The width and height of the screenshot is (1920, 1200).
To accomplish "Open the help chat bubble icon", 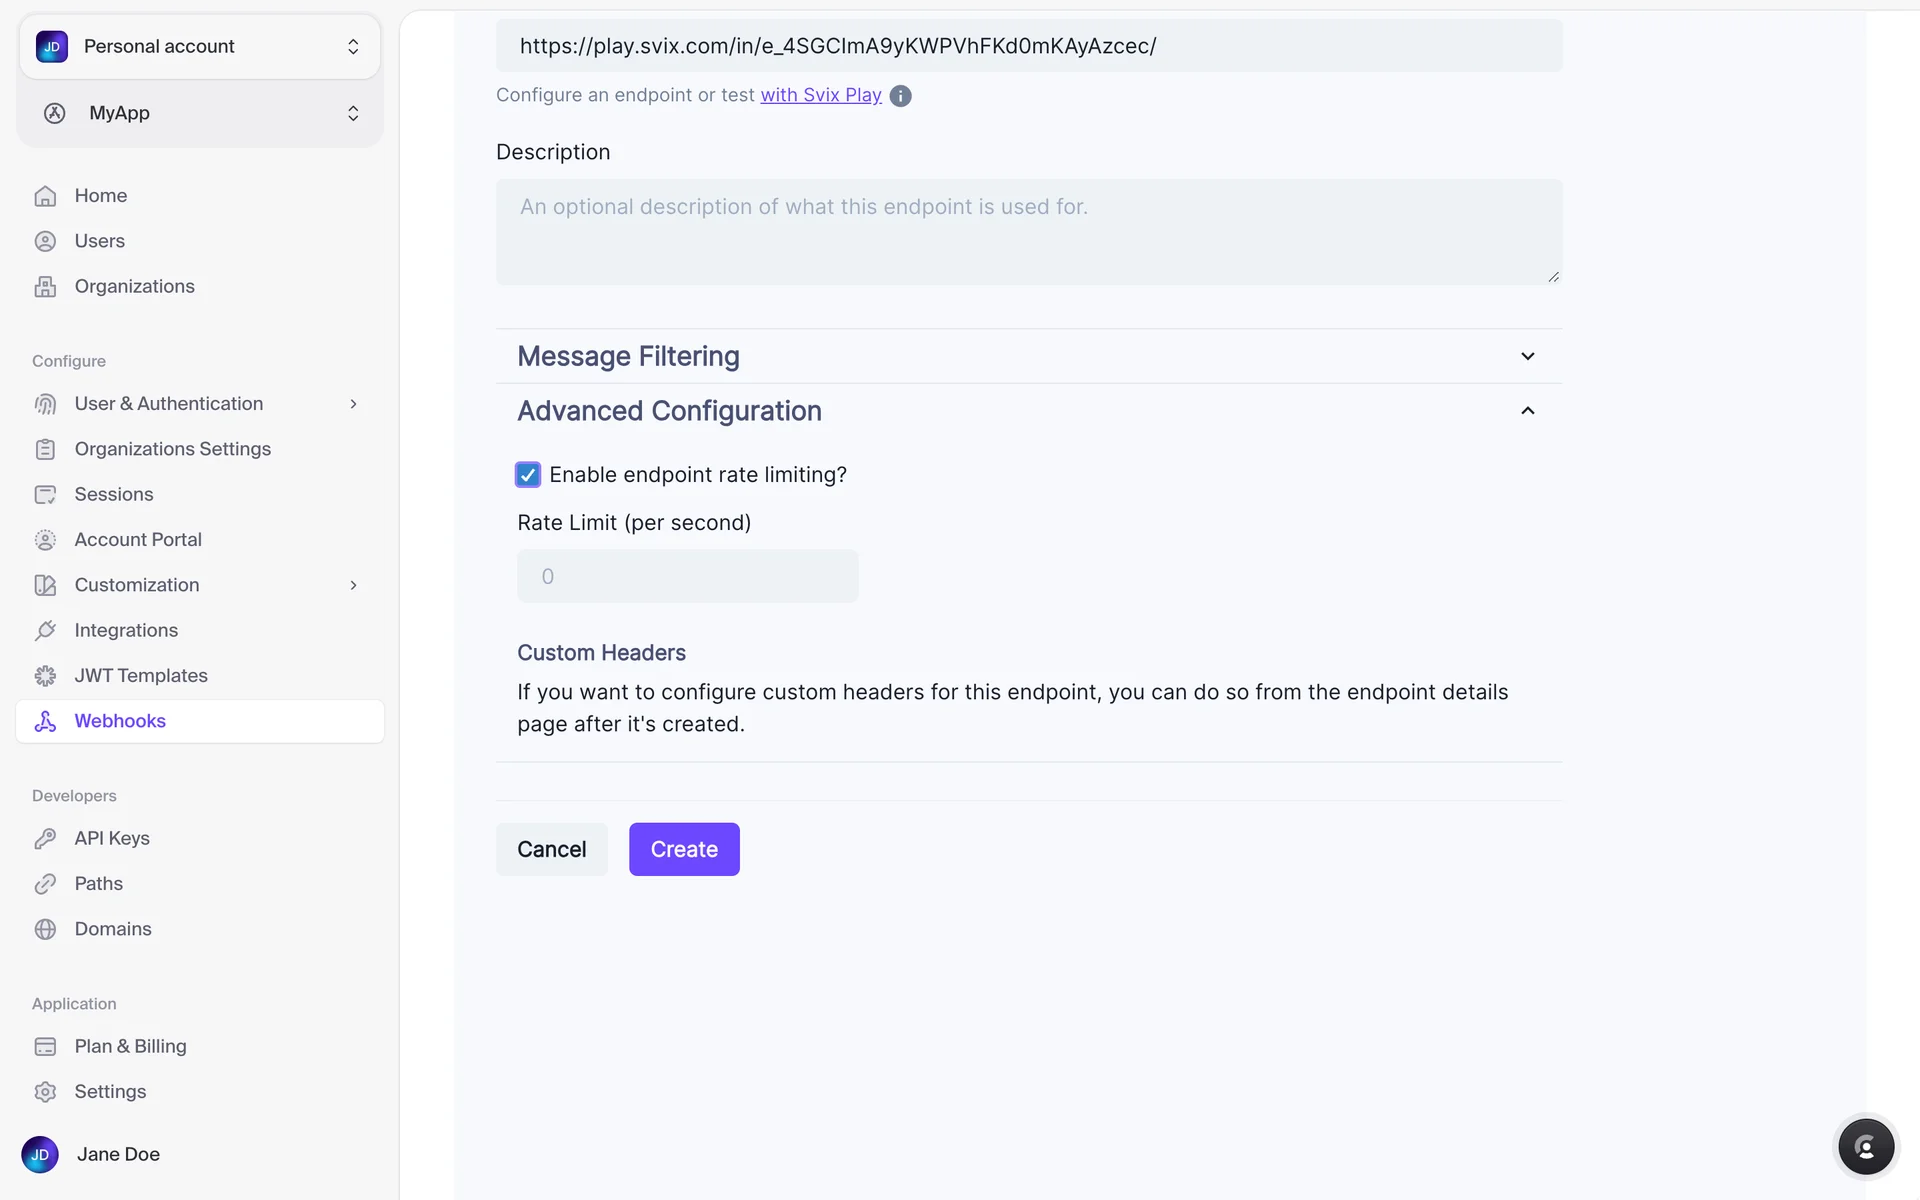I will click(x=1865, y=1147).
